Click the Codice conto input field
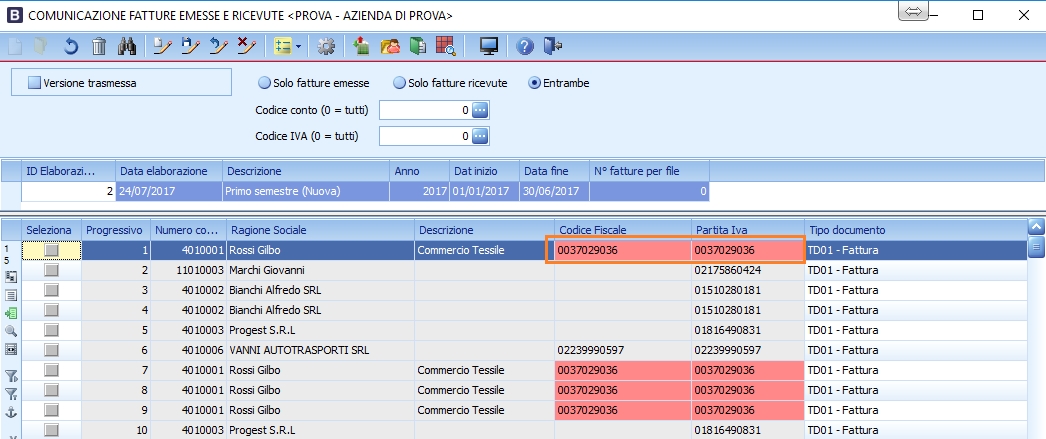Viewport: 1046px width, 439px height. tap(426, 110)
